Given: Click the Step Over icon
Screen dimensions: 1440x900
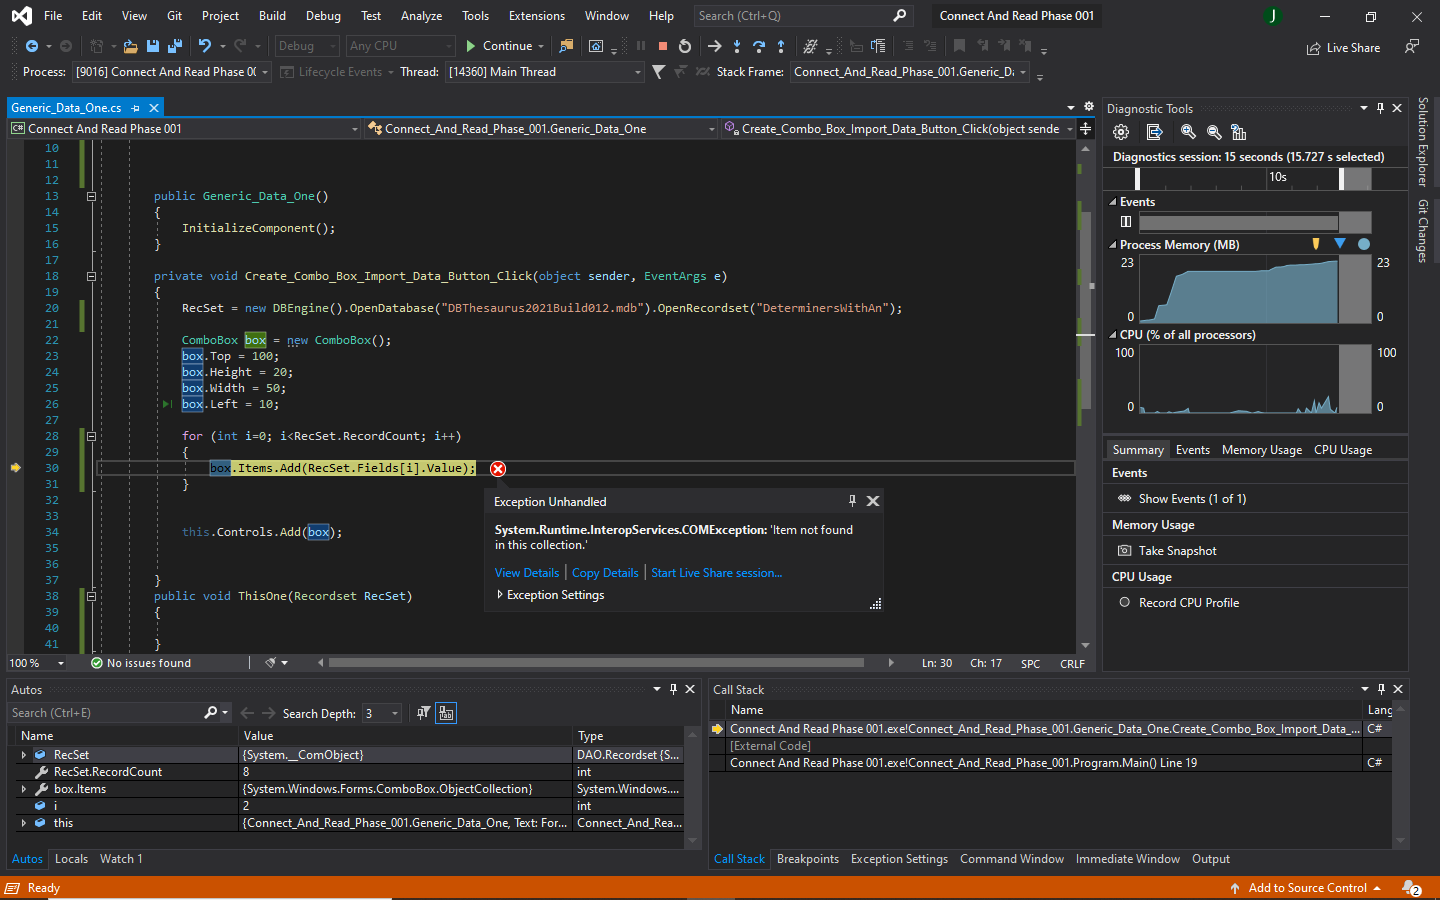Looking at the screenshot, I should [x=759, y=46].
